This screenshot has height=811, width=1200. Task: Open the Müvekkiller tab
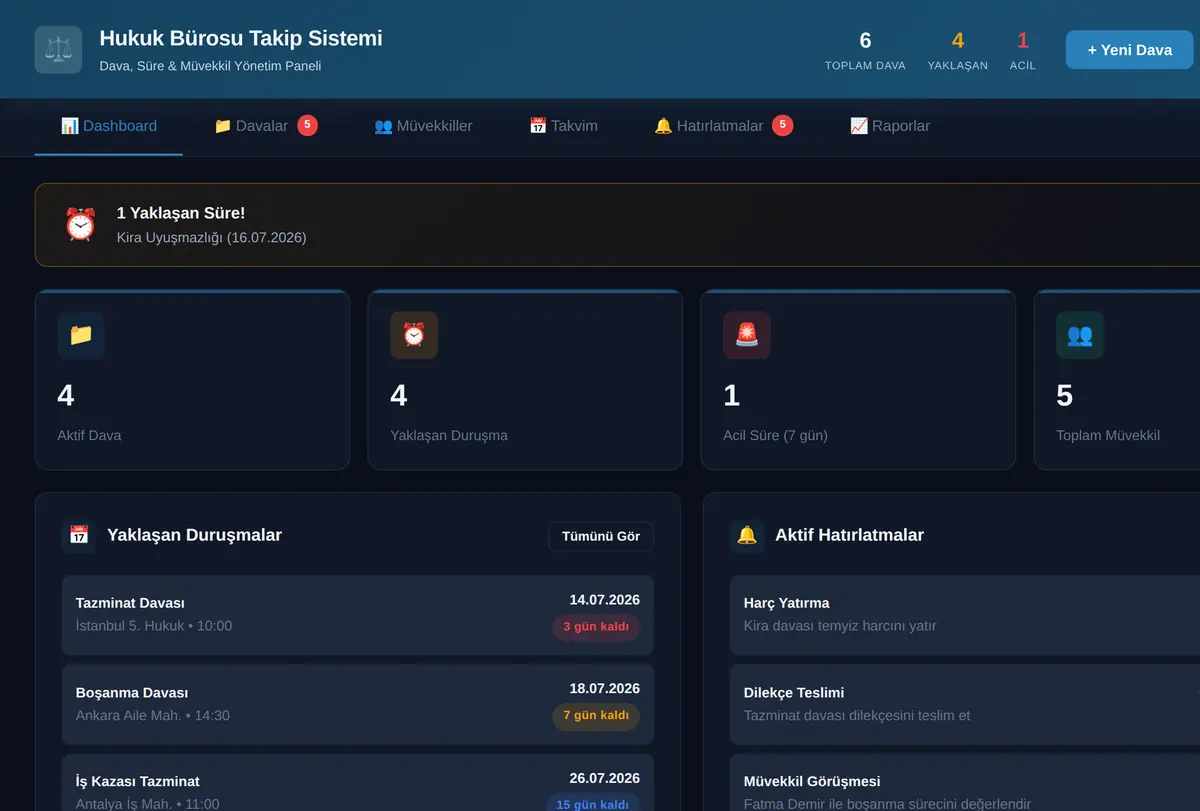(423, 126)
